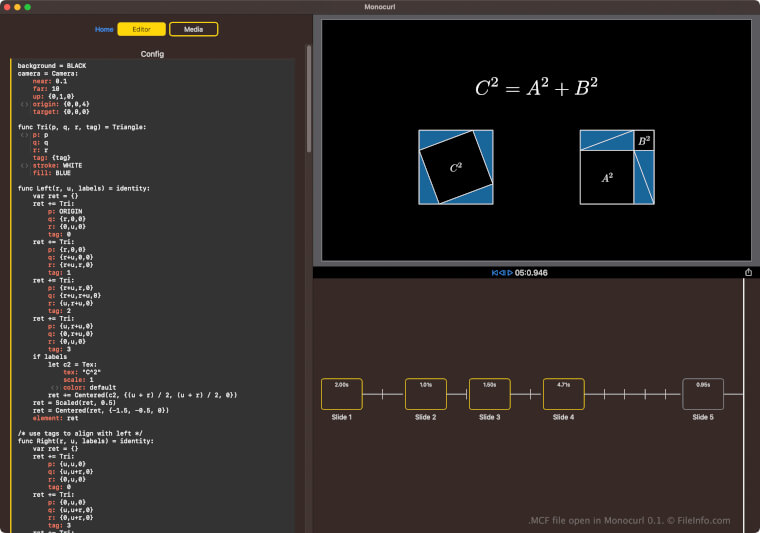The image size is (760, 533).
Task: Switch to the Media tab
Action: 193,29
